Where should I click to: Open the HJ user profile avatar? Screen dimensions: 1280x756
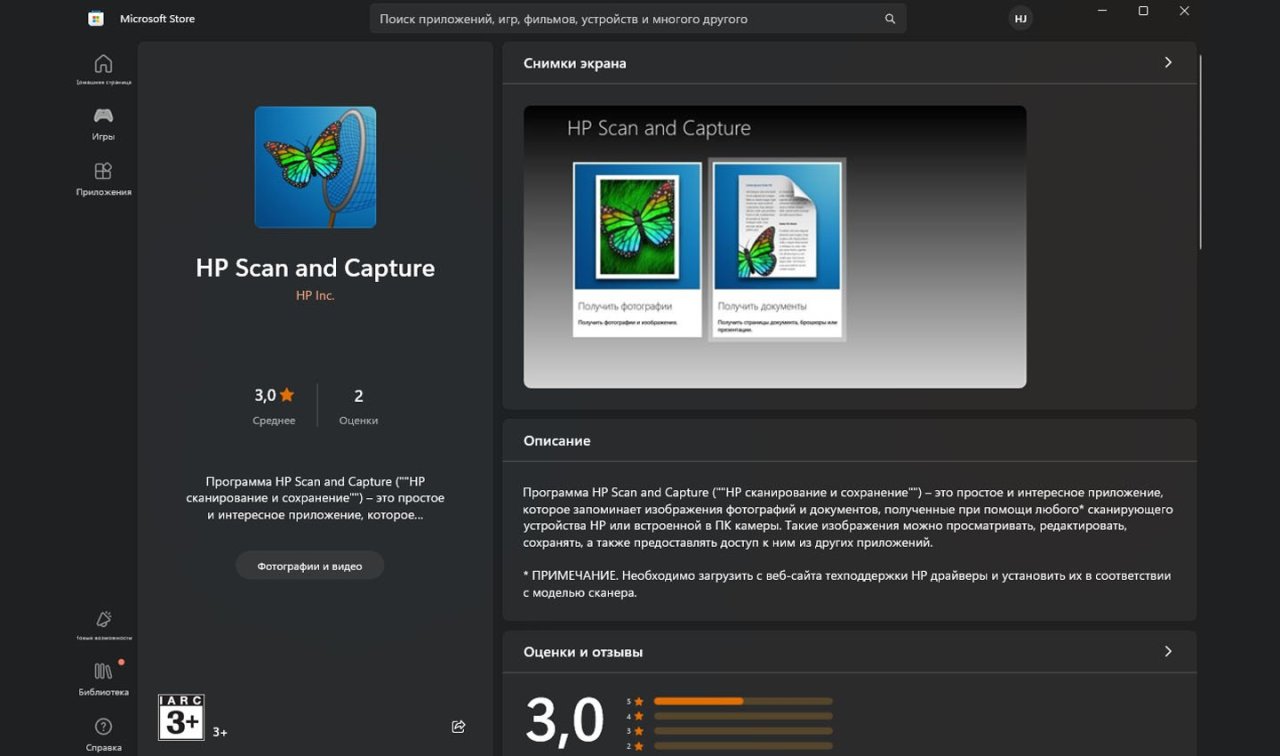coord(1020,19)
